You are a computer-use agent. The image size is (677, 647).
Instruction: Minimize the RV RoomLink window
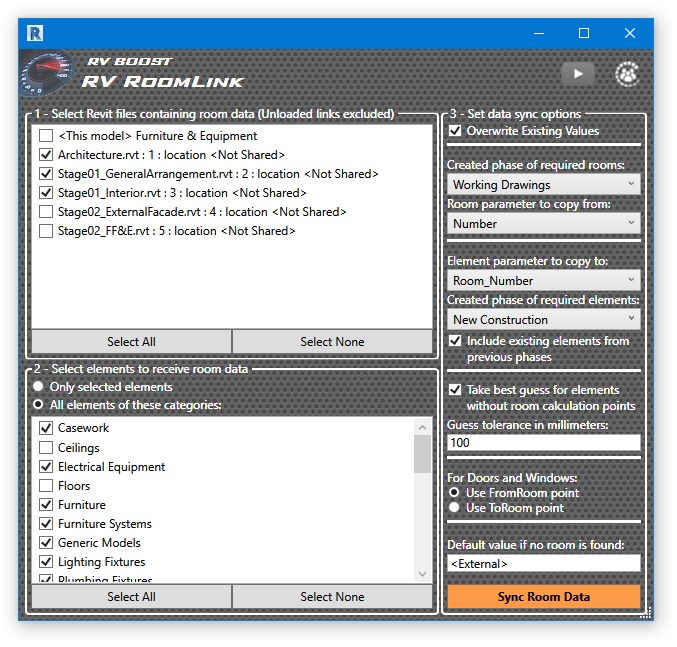(x=538, y=33)
